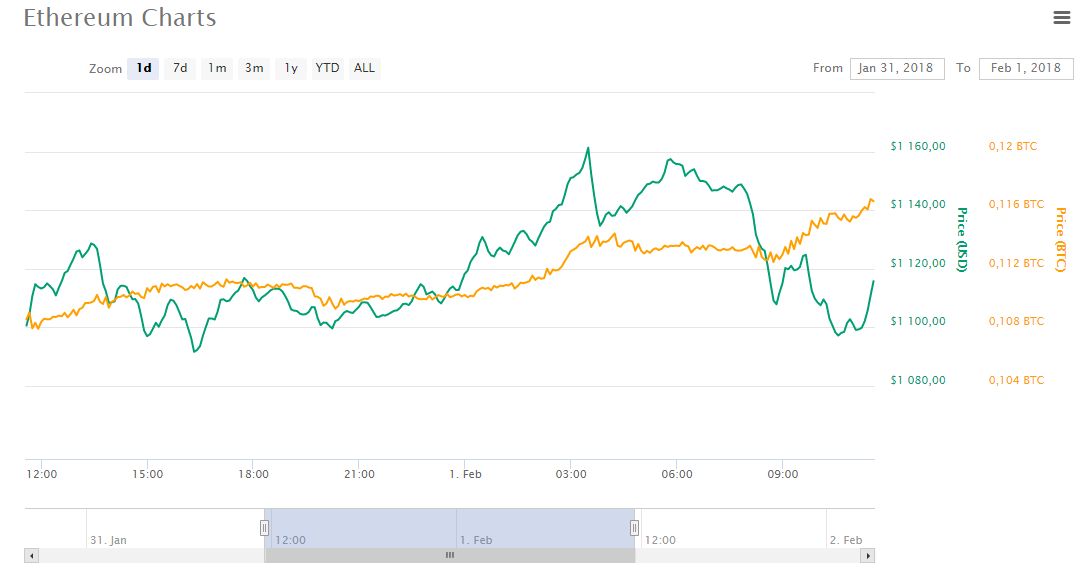Click the 09:00 time axis label

pos(783,474)
